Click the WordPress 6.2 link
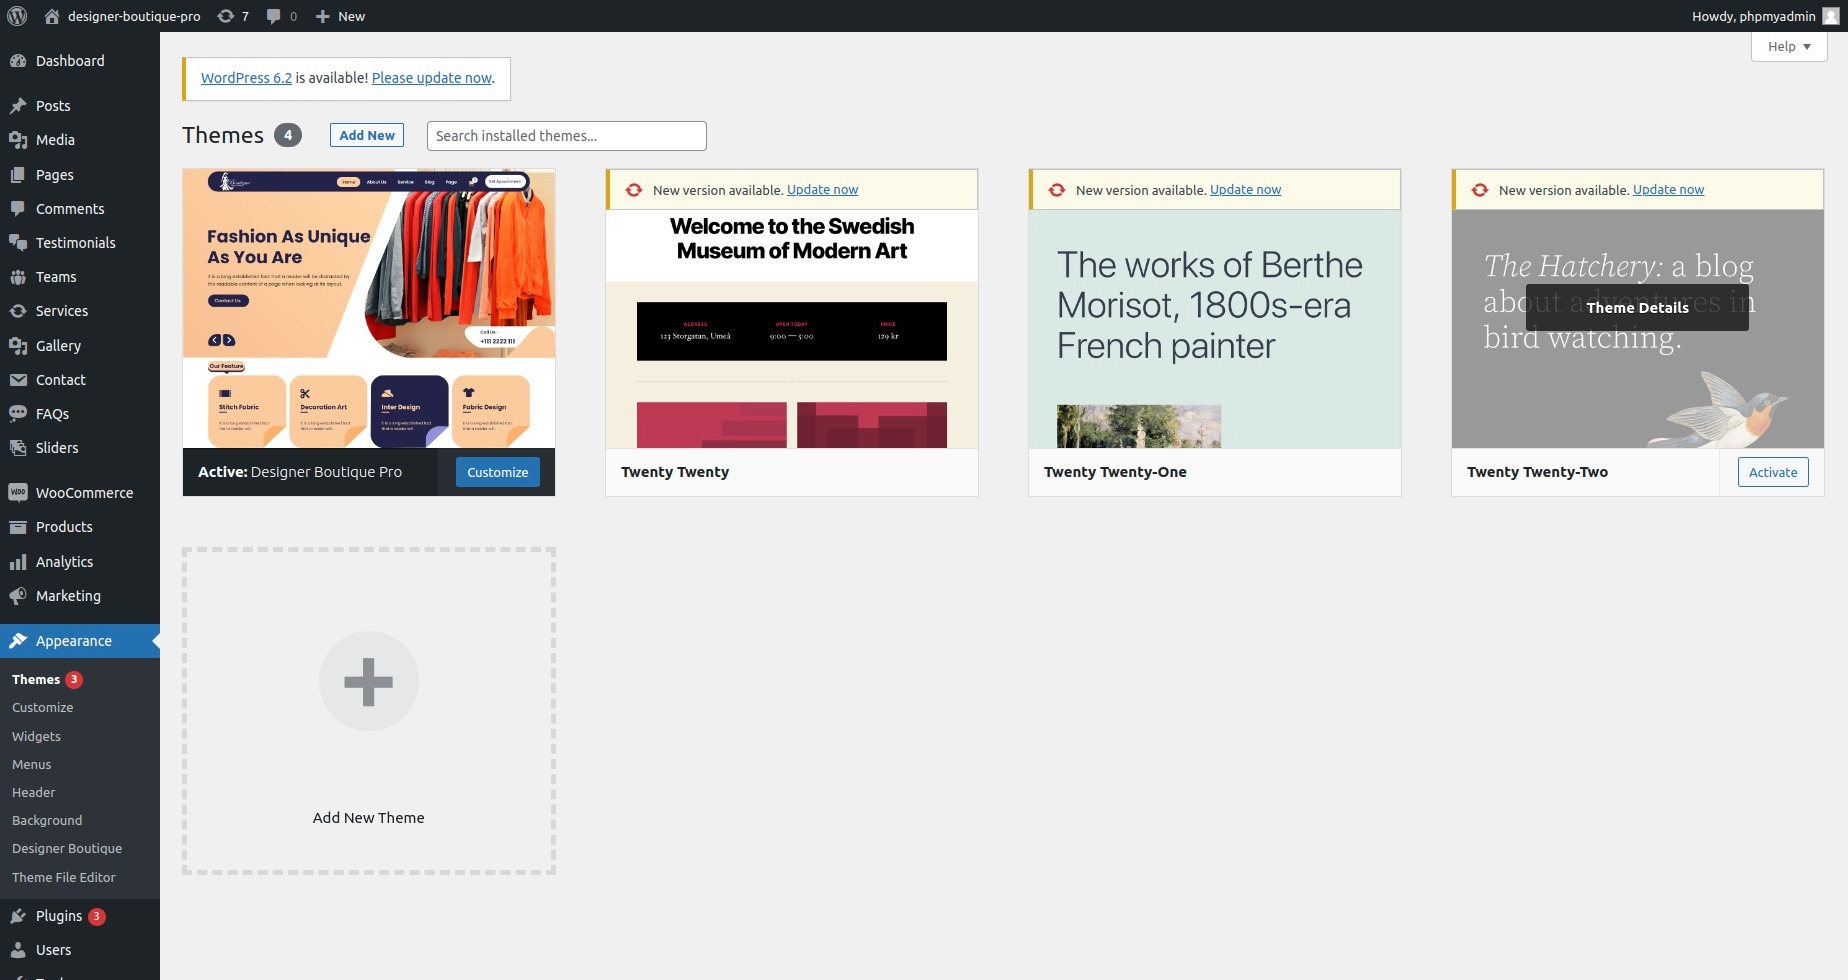 tap(246, 78)
